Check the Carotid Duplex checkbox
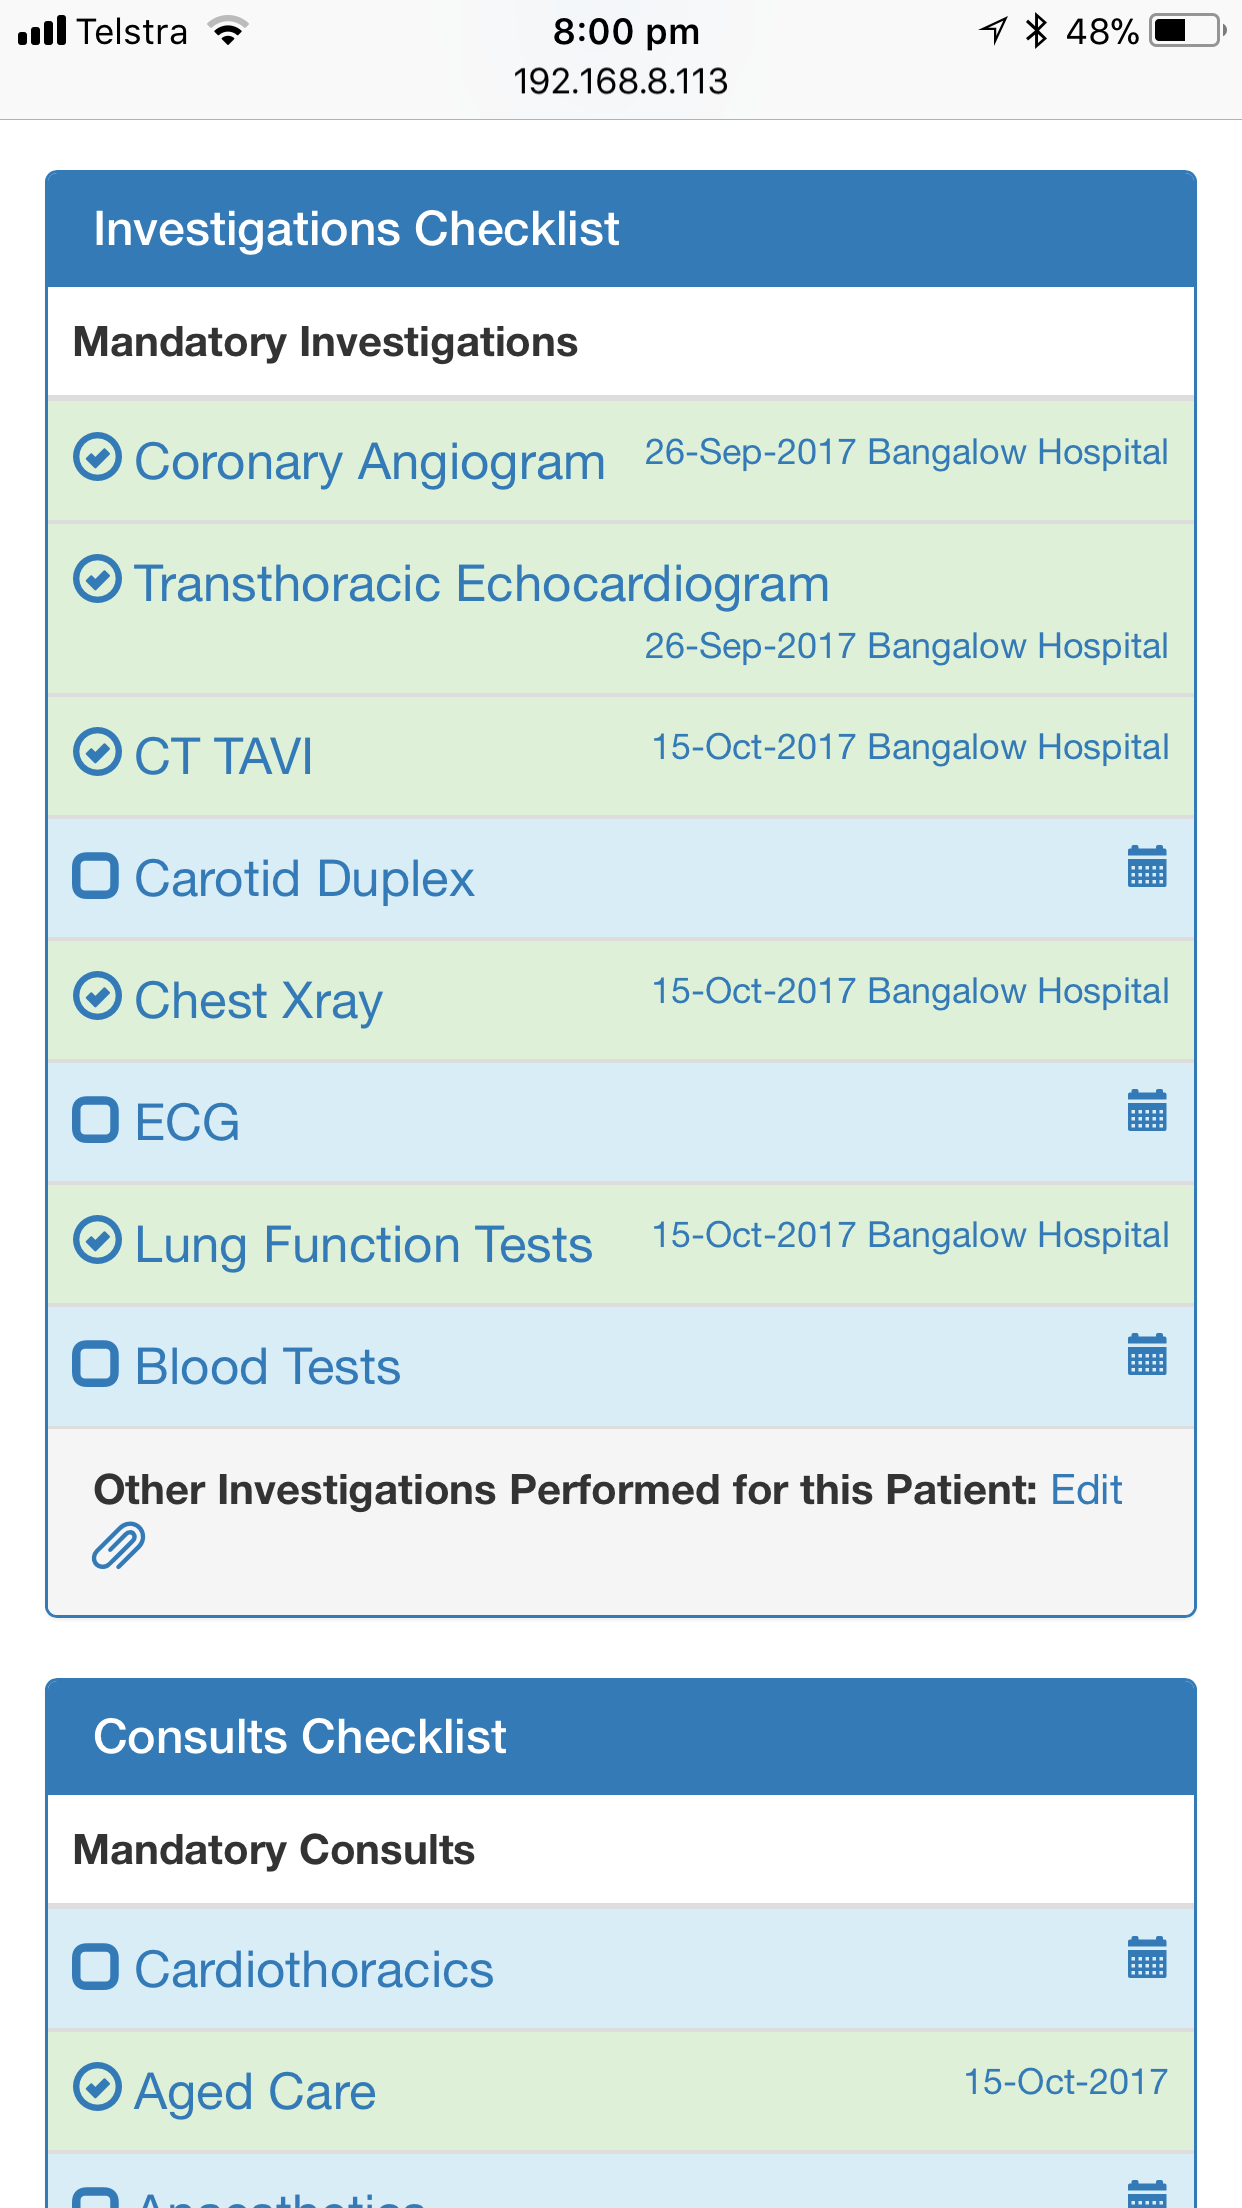This screenshot has width=1242, height=2208. coord(96,876)
